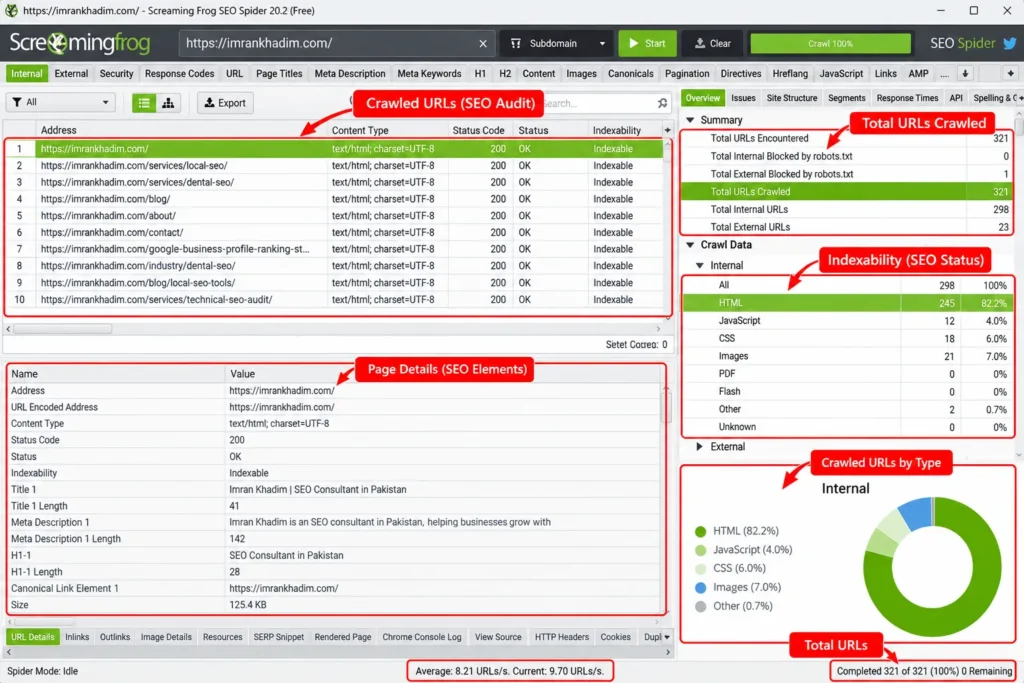The height and width of the screenshot is (683, 1024).
Task: Switch to the Meta Description tab
Action: pos(350,74)
